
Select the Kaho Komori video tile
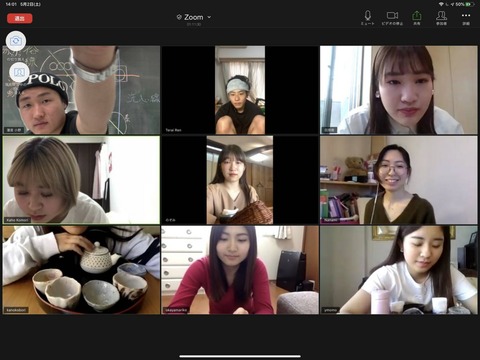click(x=81, y=180)
